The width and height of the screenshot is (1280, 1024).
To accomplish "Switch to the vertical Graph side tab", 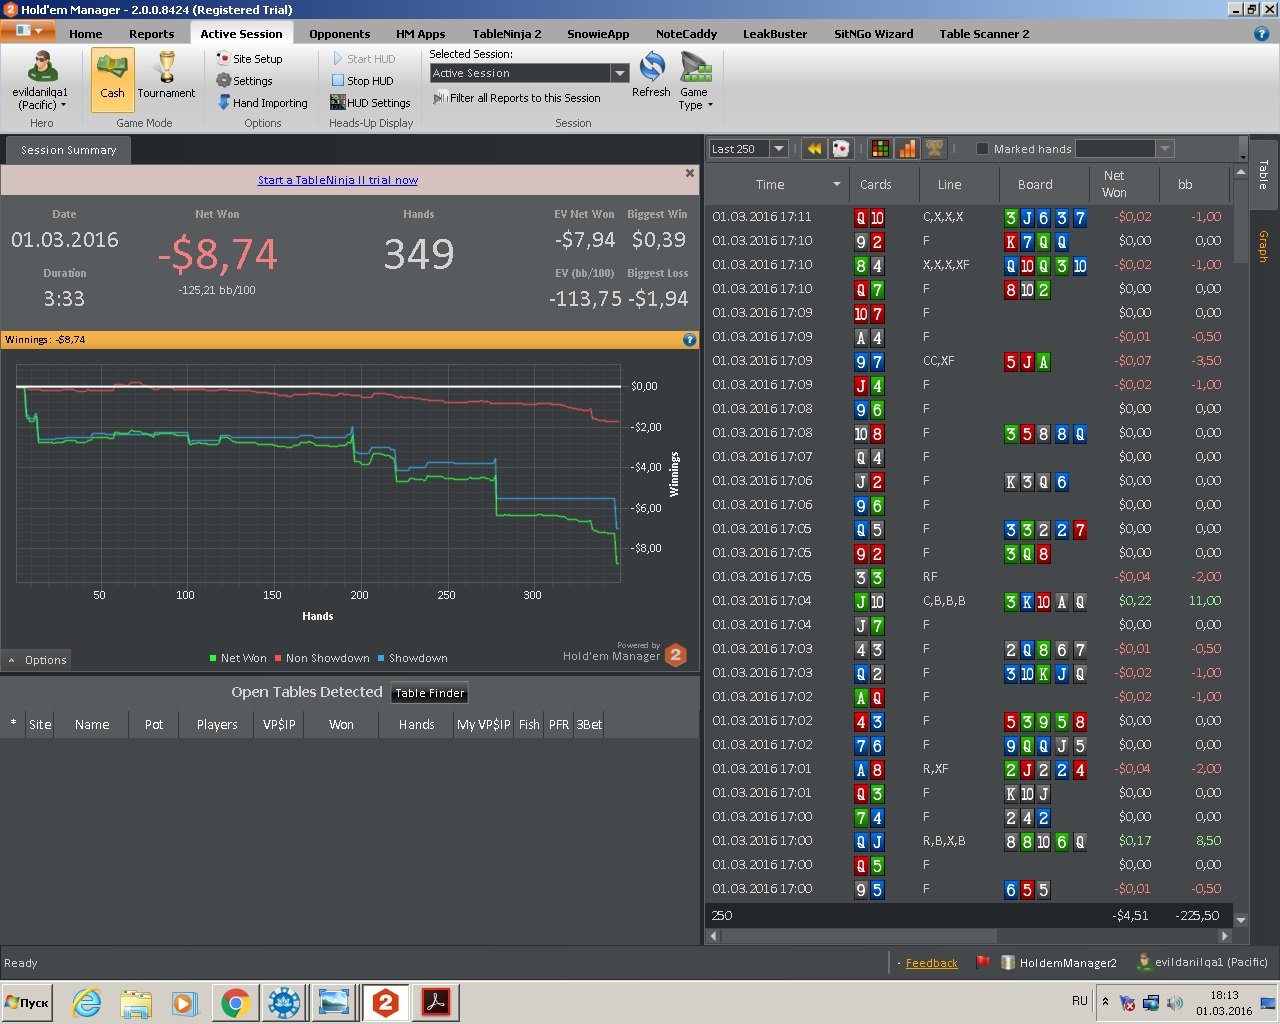I will coord(1263,246).
